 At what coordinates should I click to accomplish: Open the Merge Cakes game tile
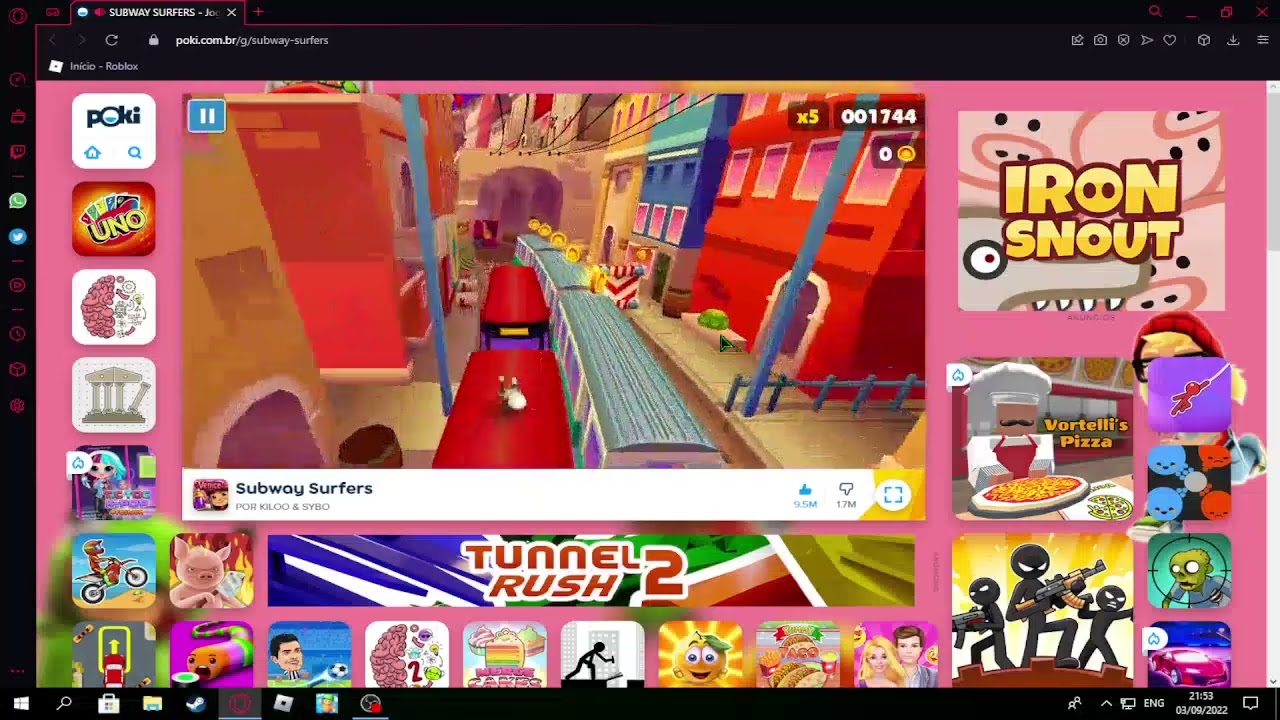505,654
